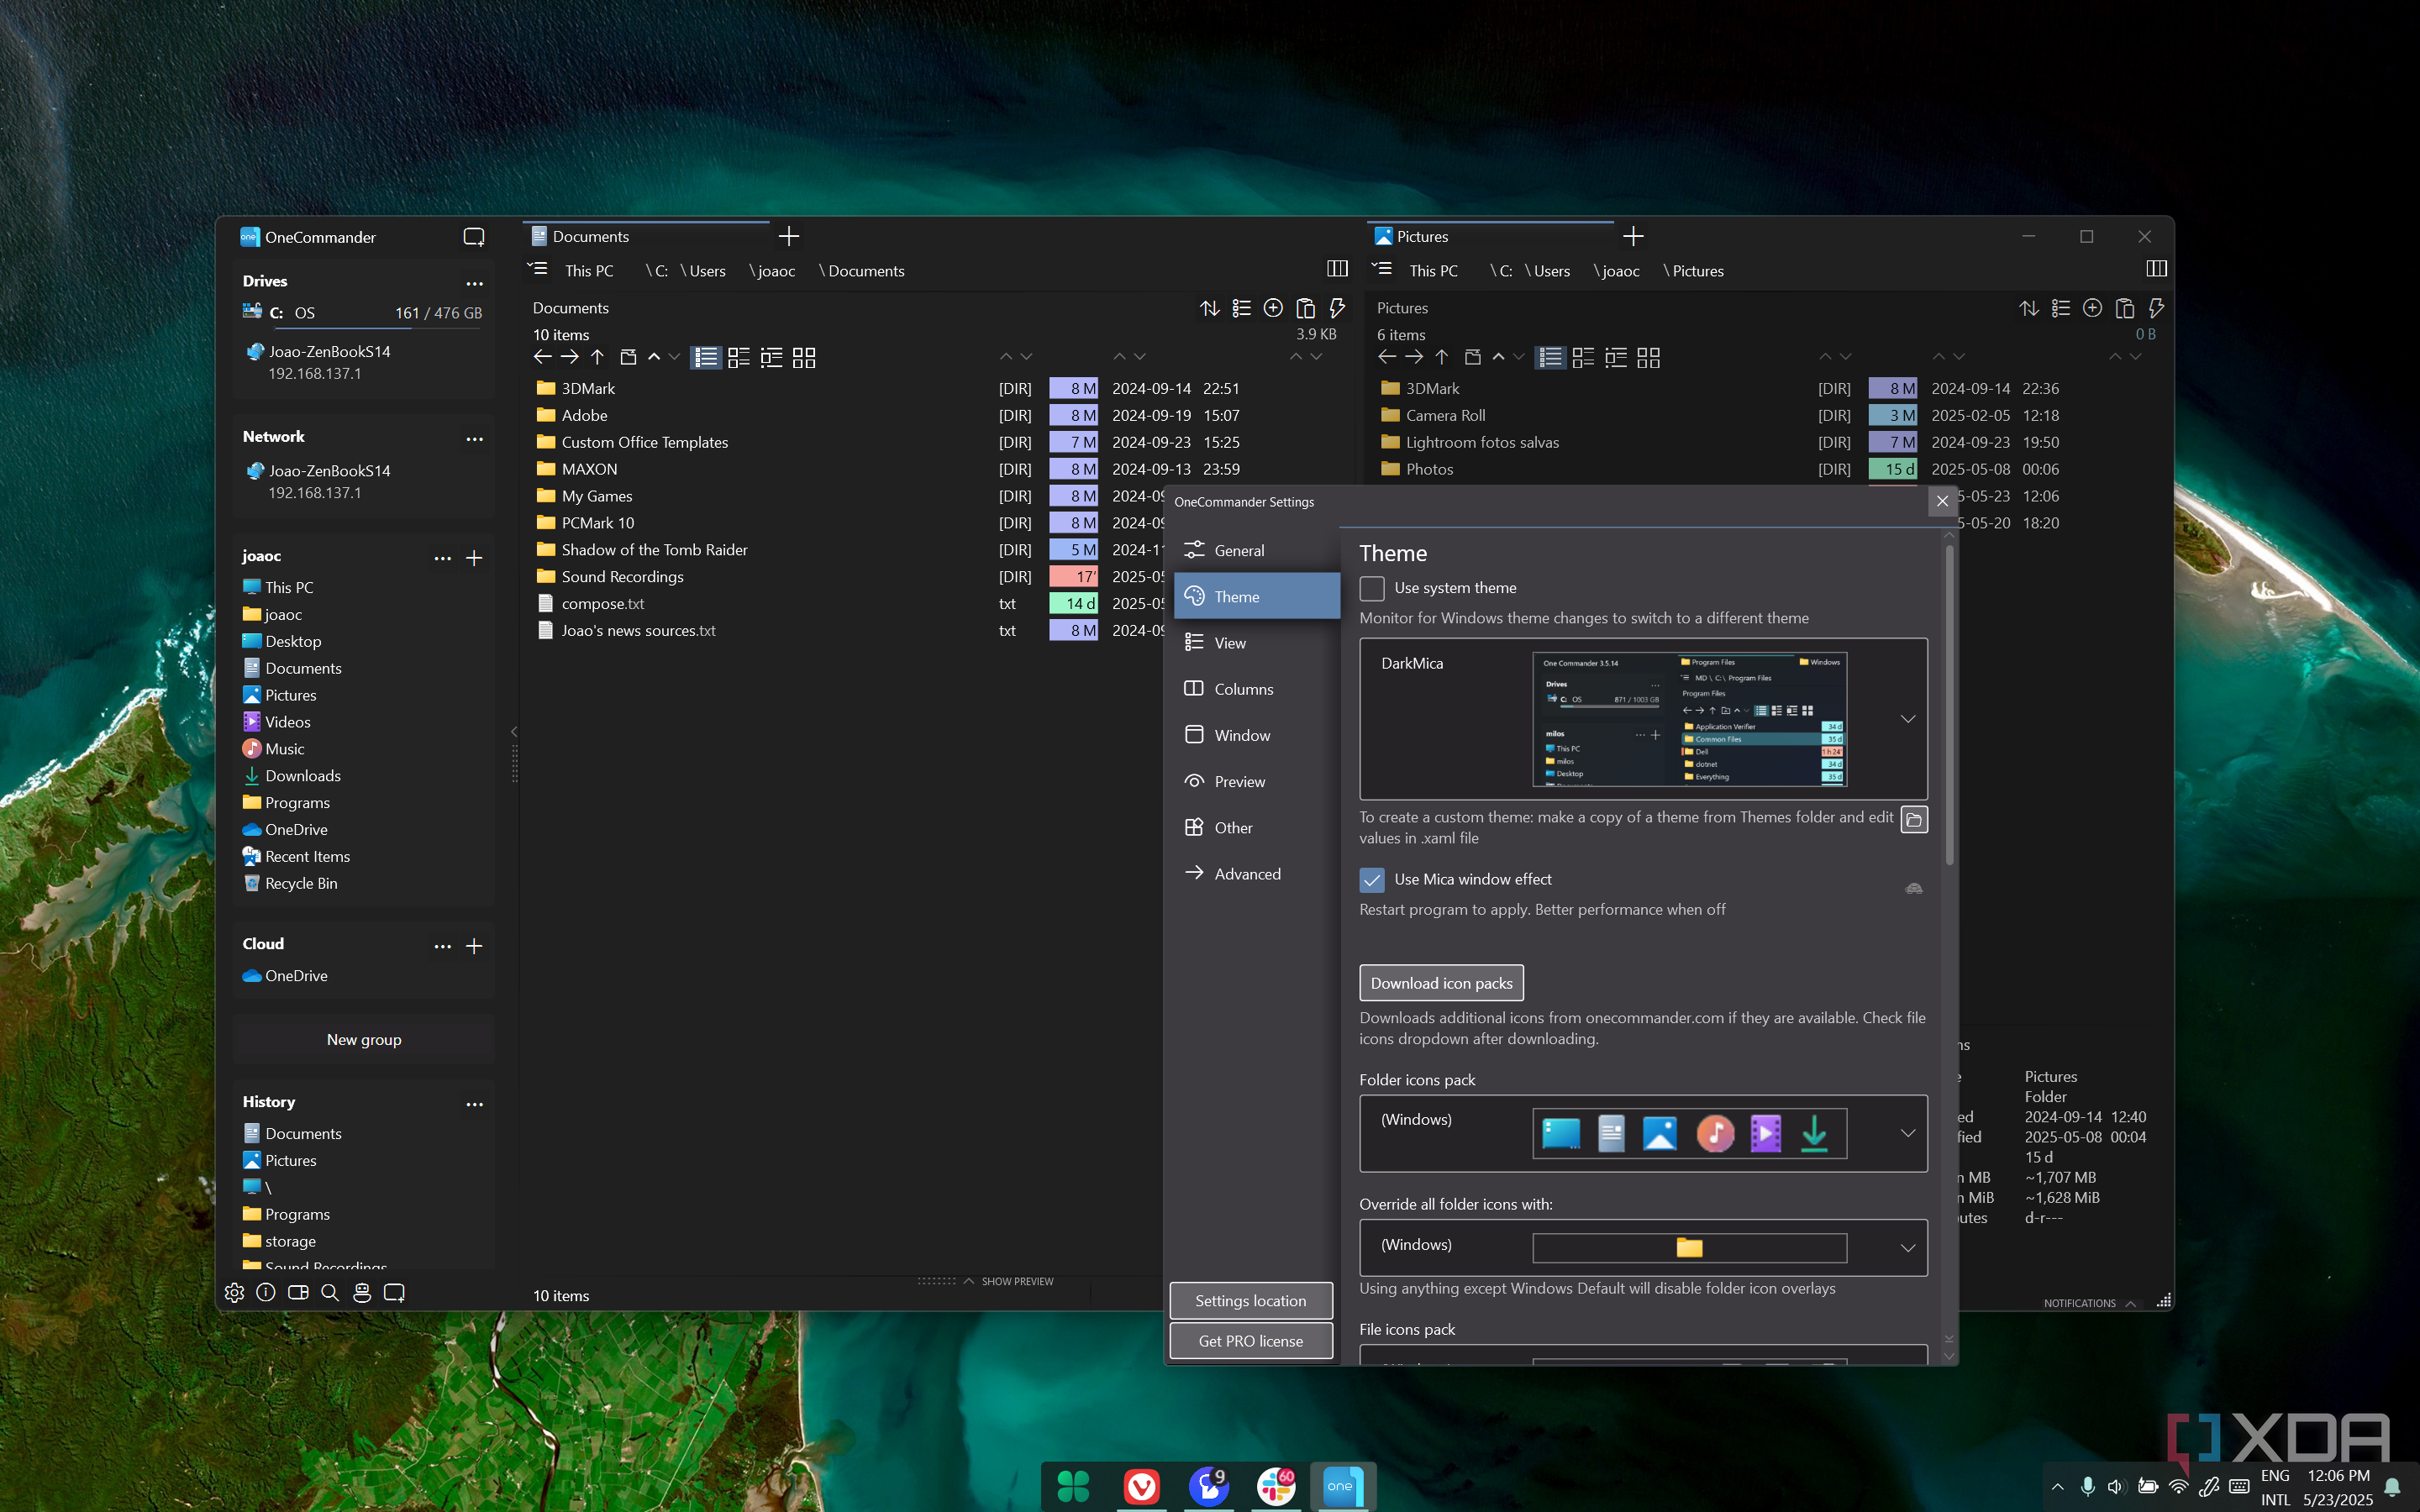Open Folder icons pack dropdown
Viewport: 2420px width, 1512px height.
(1907, 1133)
